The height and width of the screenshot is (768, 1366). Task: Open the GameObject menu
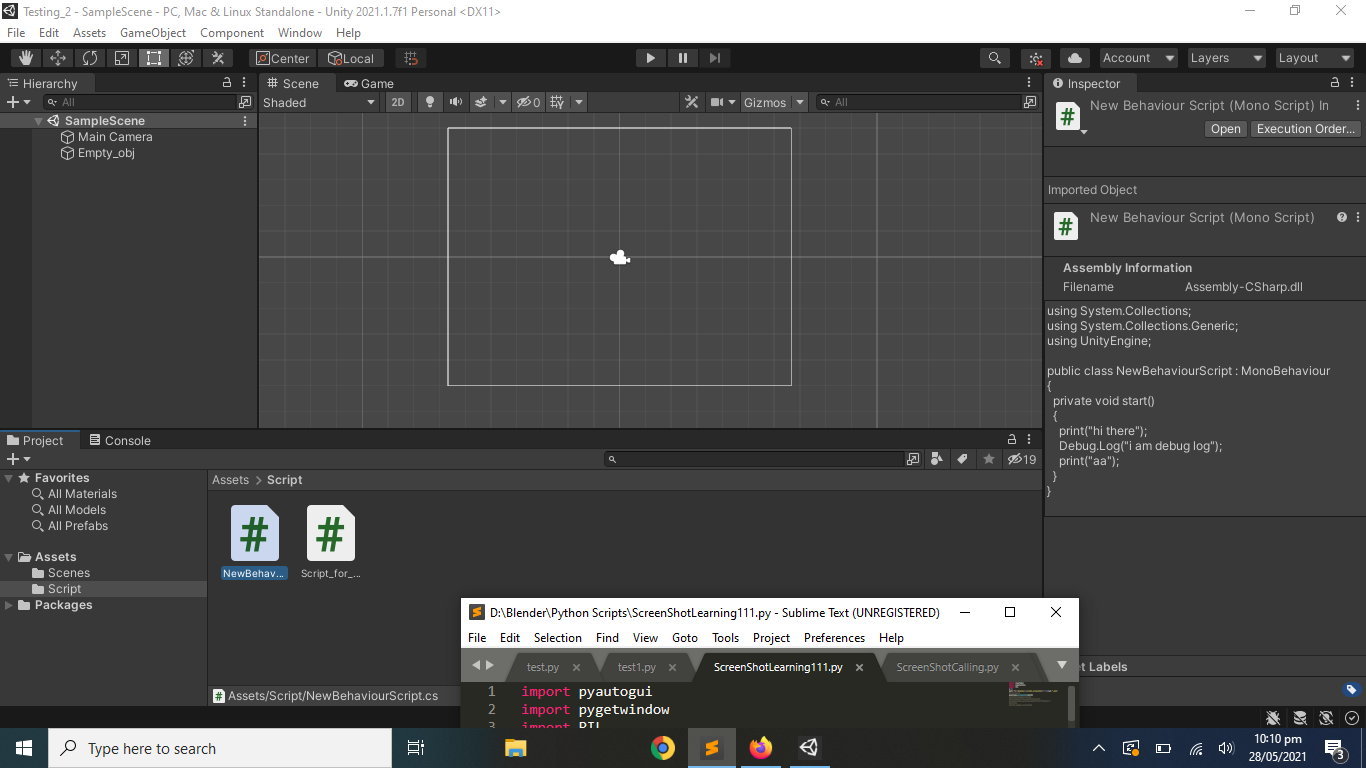point(152,32)
